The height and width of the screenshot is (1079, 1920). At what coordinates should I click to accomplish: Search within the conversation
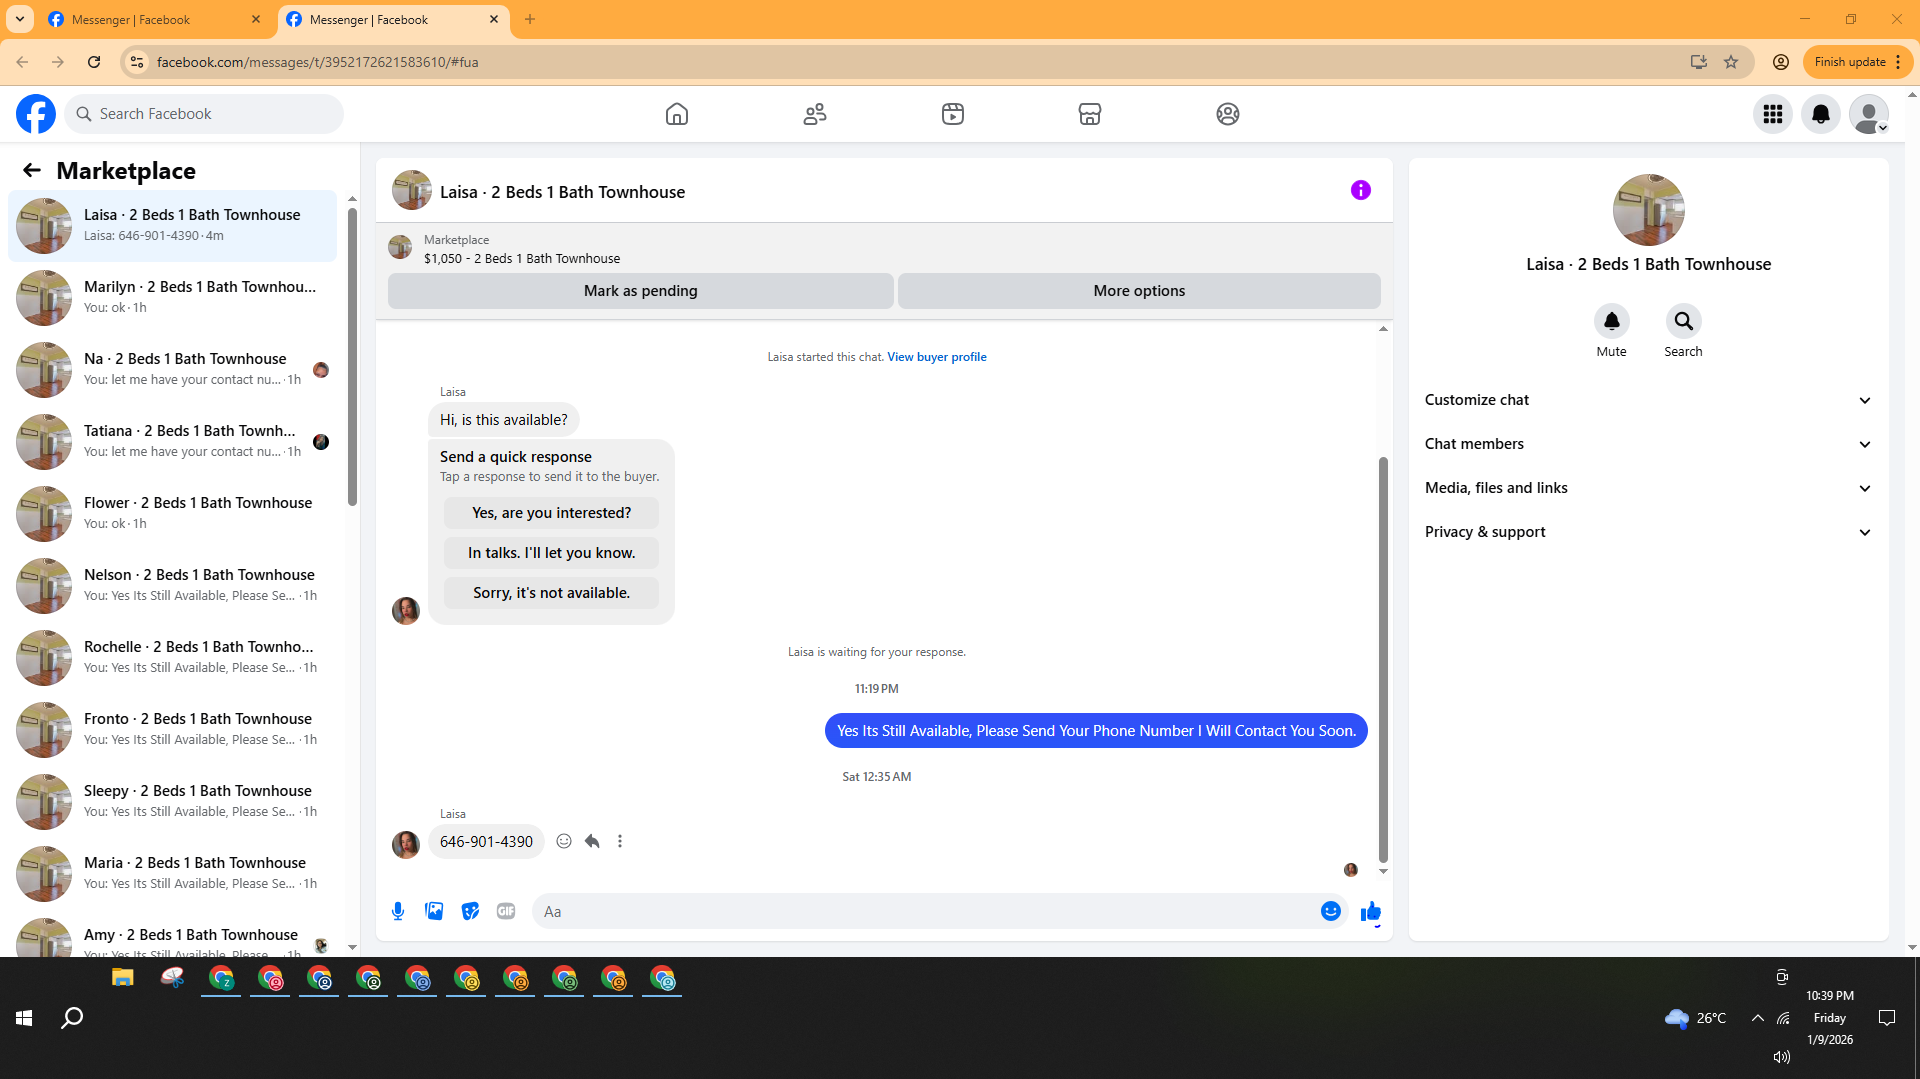pos(1684,321)
